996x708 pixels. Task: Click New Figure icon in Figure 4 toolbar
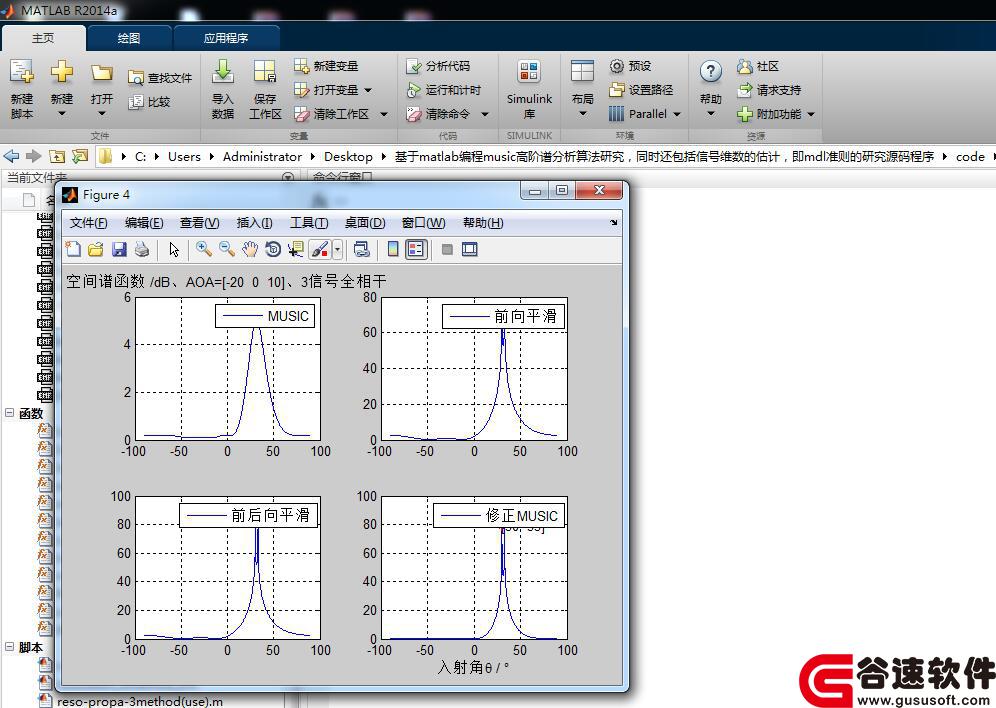73,249
